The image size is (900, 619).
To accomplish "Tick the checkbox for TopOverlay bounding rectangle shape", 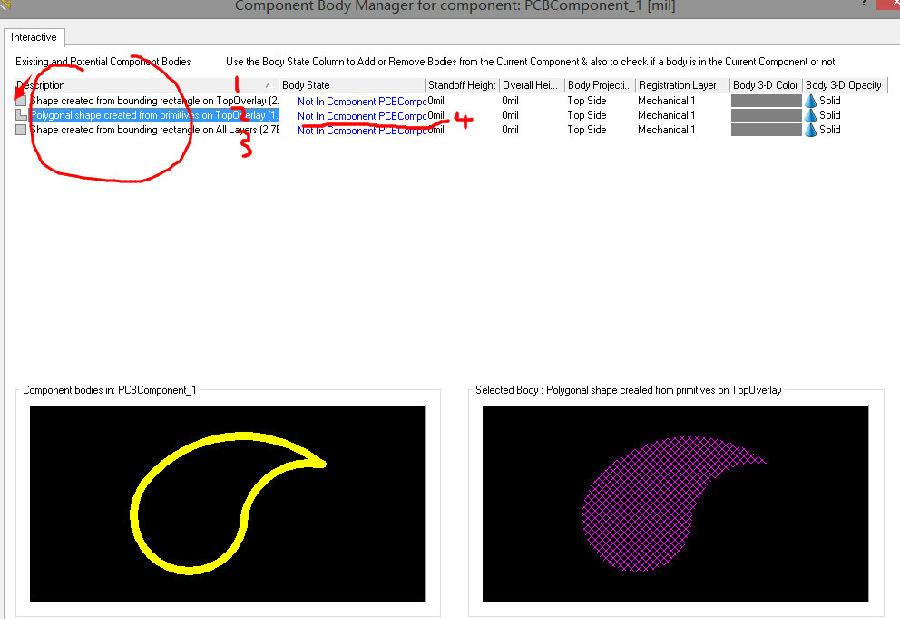I will click(x=20, y=101).
